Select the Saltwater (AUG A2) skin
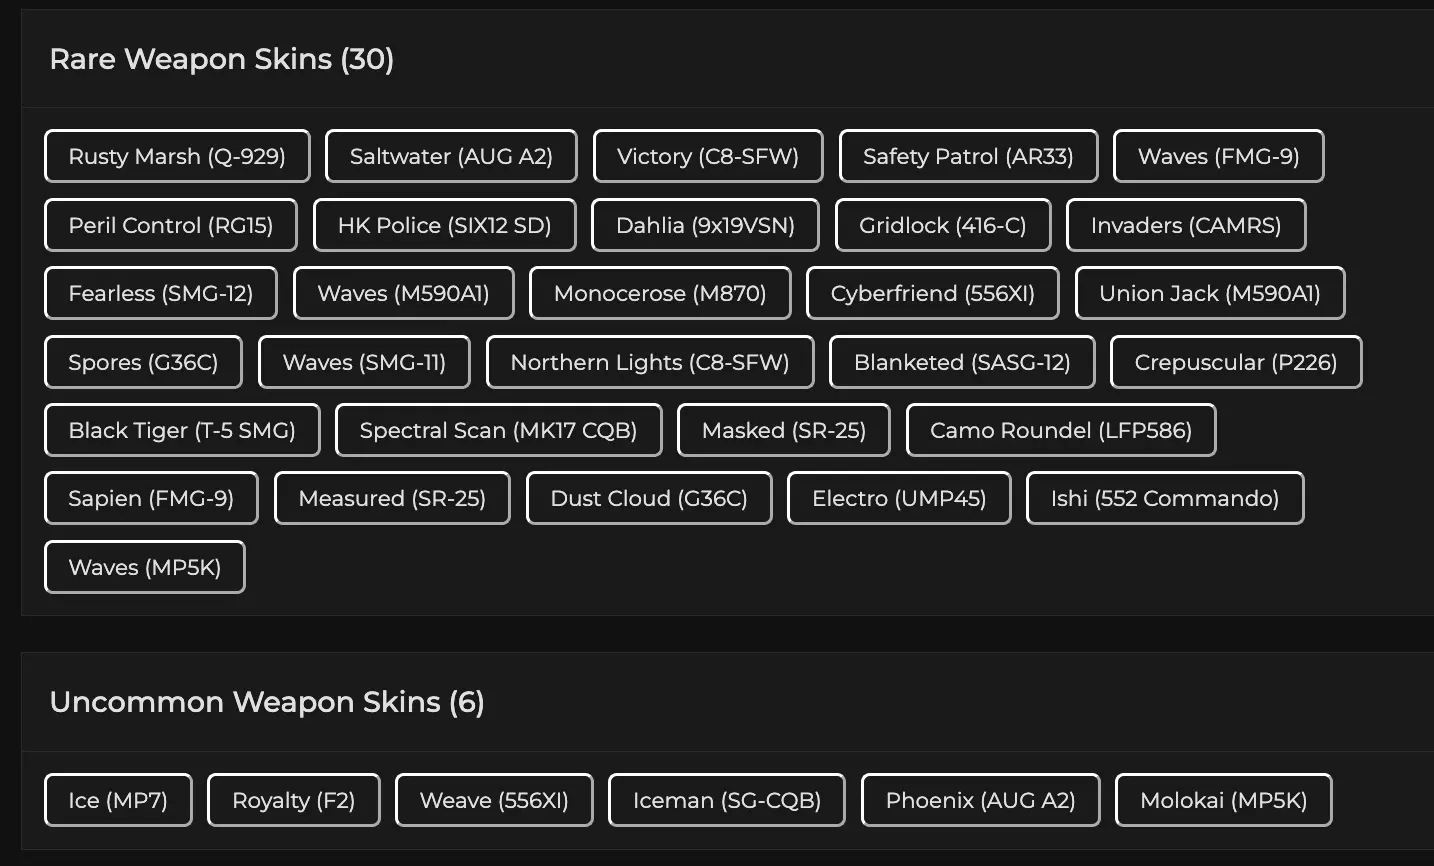 [451, 156]
